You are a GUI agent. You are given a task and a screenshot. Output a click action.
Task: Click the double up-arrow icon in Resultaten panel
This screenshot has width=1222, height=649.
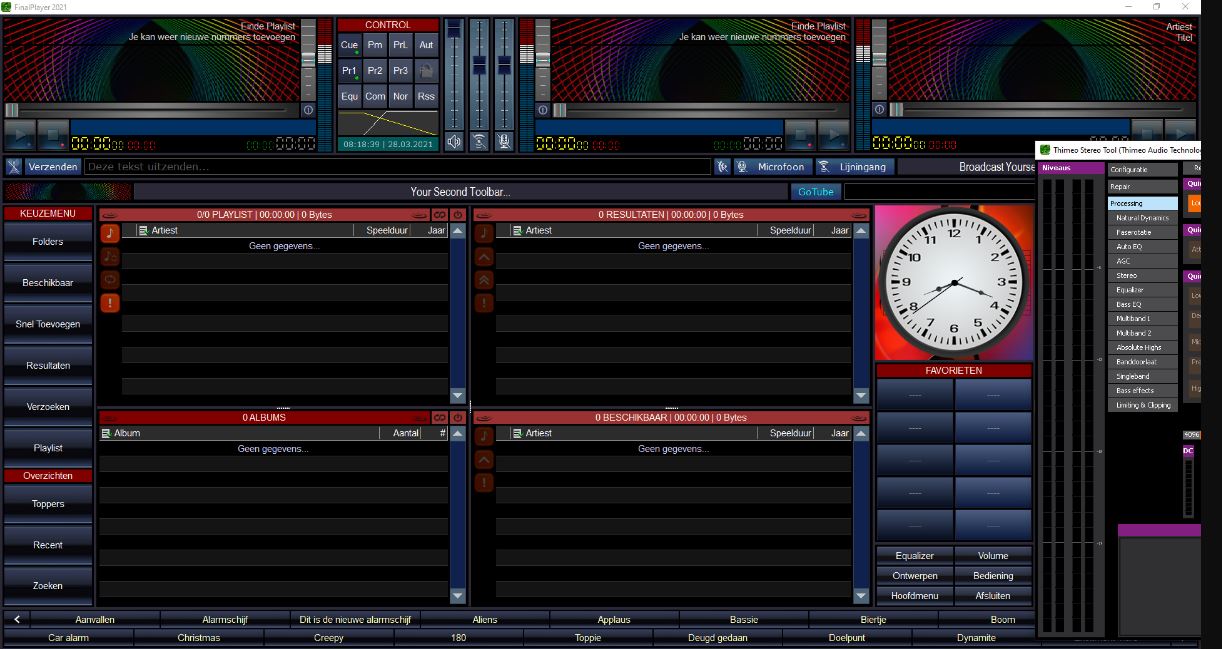point(484,280)
